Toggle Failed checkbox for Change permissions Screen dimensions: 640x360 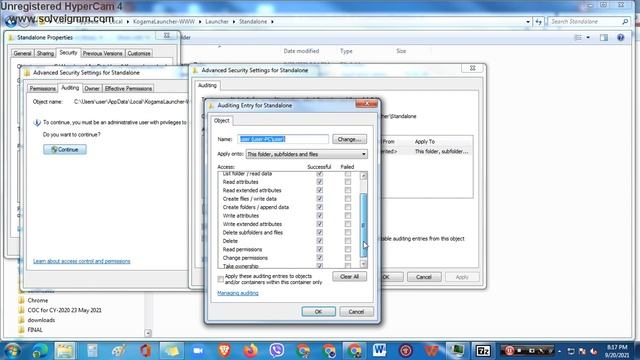[348, 258]
